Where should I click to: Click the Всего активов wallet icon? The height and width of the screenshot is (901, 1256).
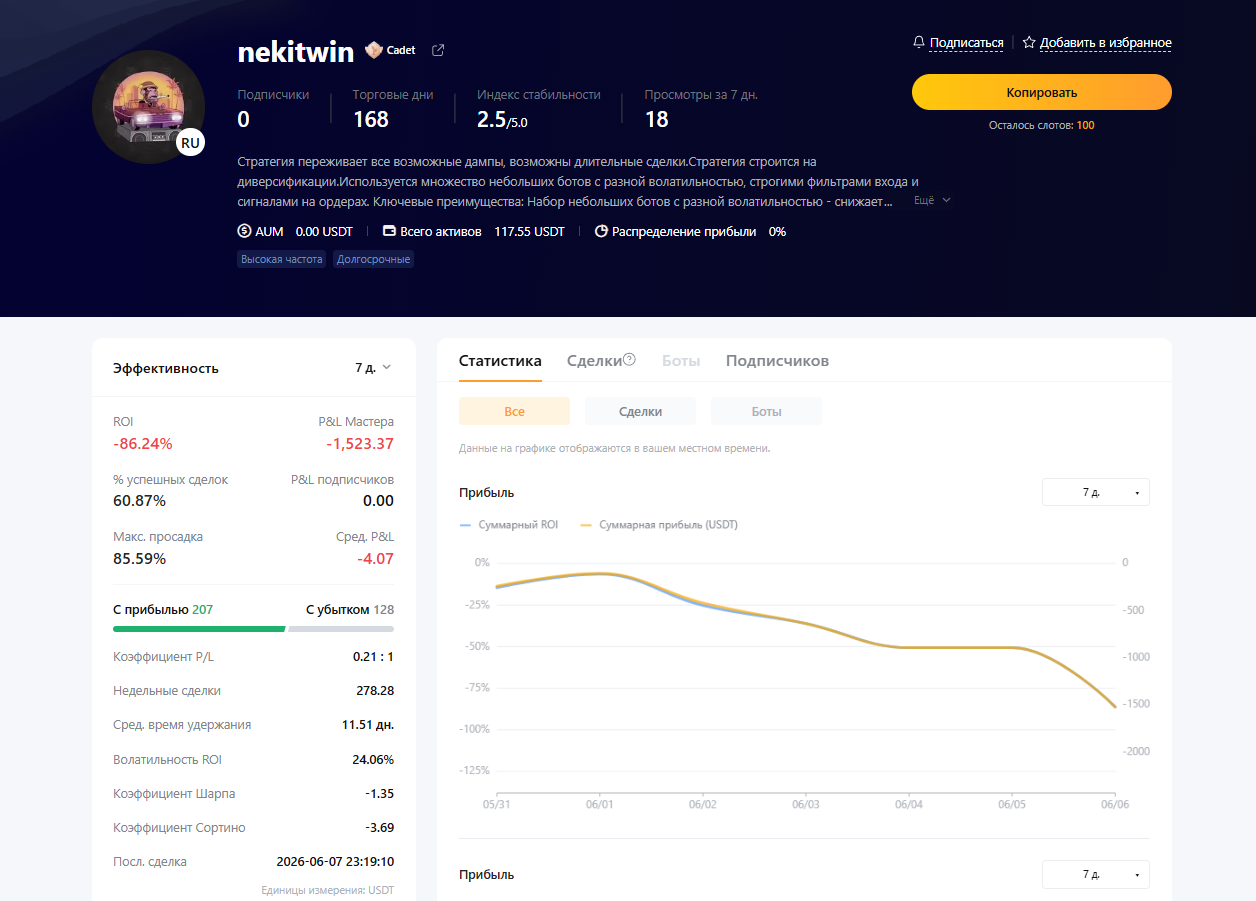pos(389,231)
